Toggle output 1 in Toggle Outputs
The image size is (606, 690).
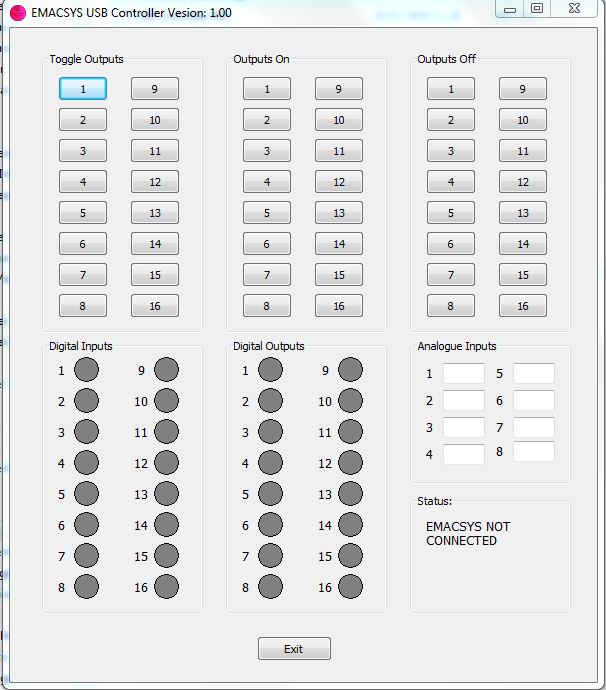83,89
